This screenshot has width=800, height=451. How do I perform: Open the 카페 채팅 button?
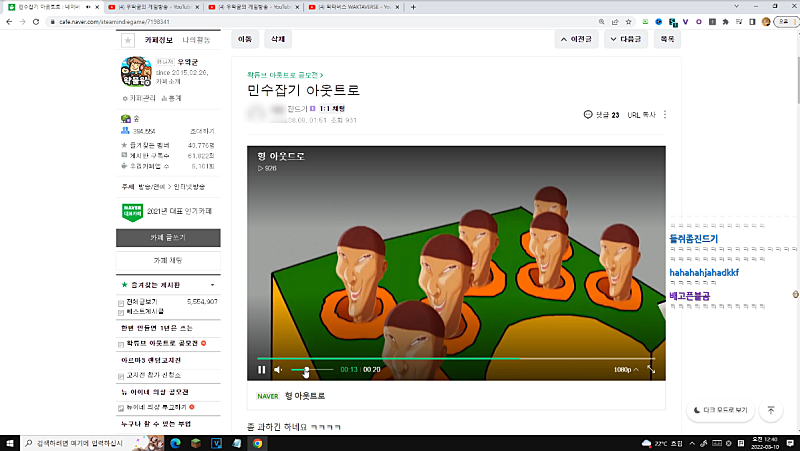[168, 261]
